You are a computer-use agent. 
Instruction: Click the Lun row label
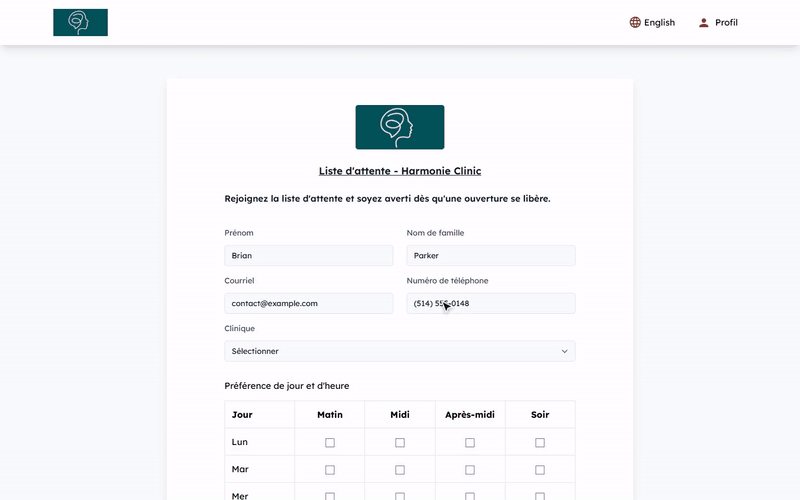pos(239,442)
